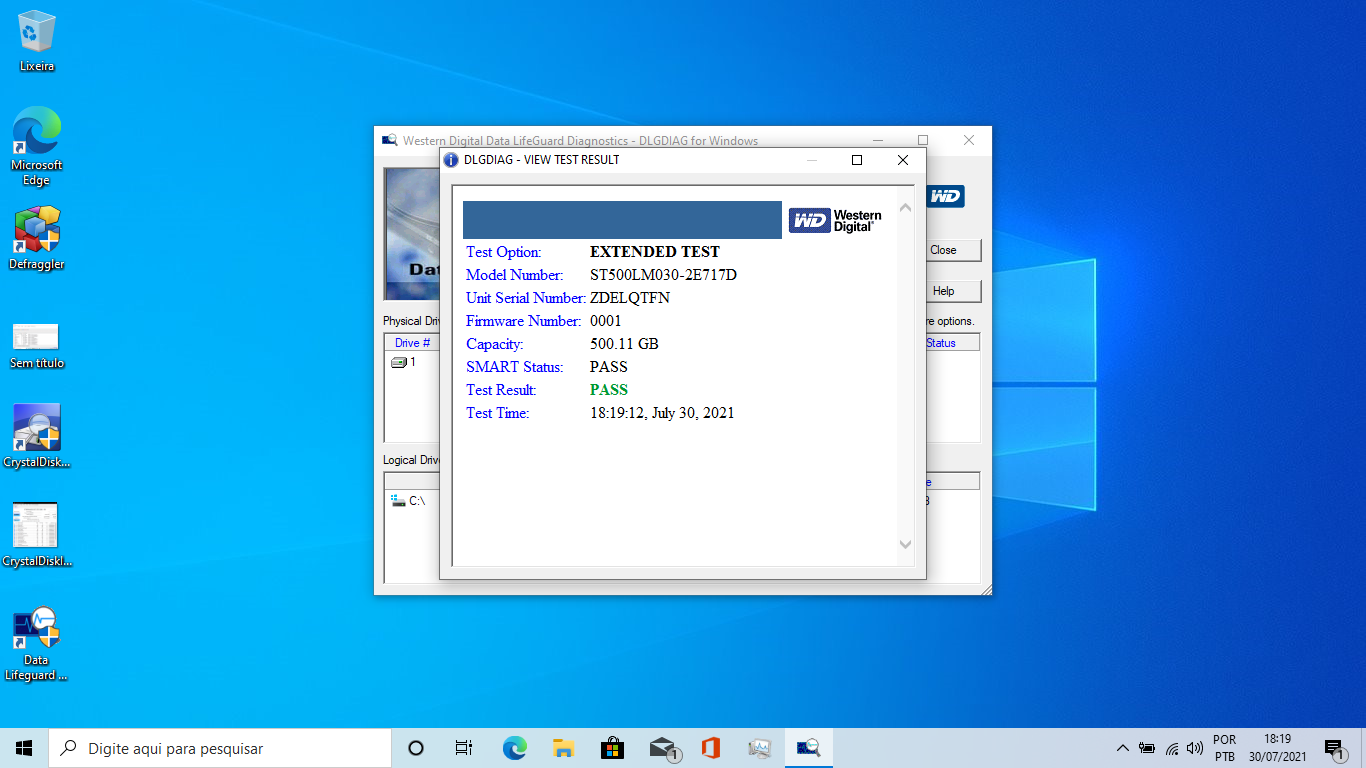Close the main DLGDIAG for Windows window

pos(969,140)
